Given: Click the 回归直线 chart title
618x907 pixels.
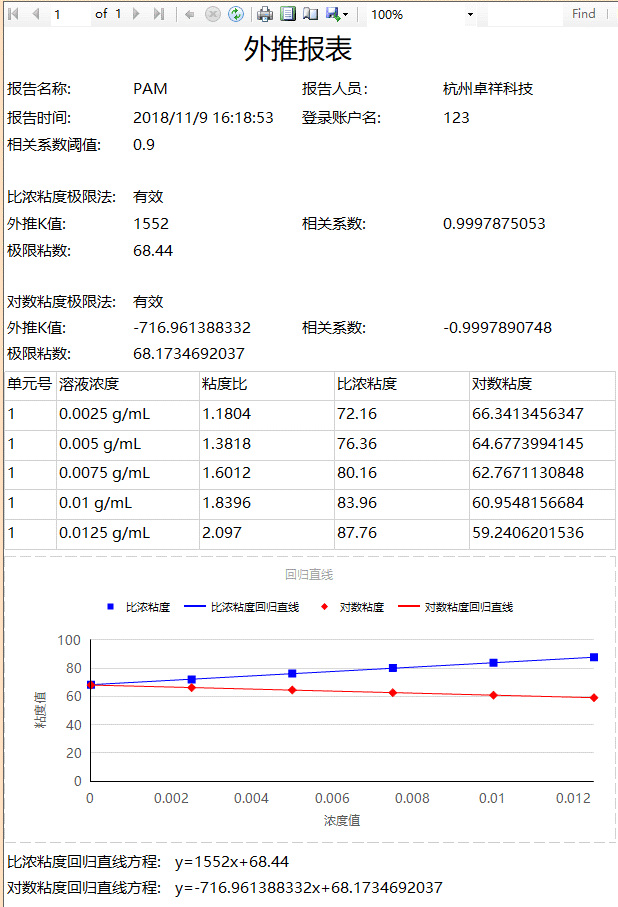Looking at the screenshot, I should [309, 575].
